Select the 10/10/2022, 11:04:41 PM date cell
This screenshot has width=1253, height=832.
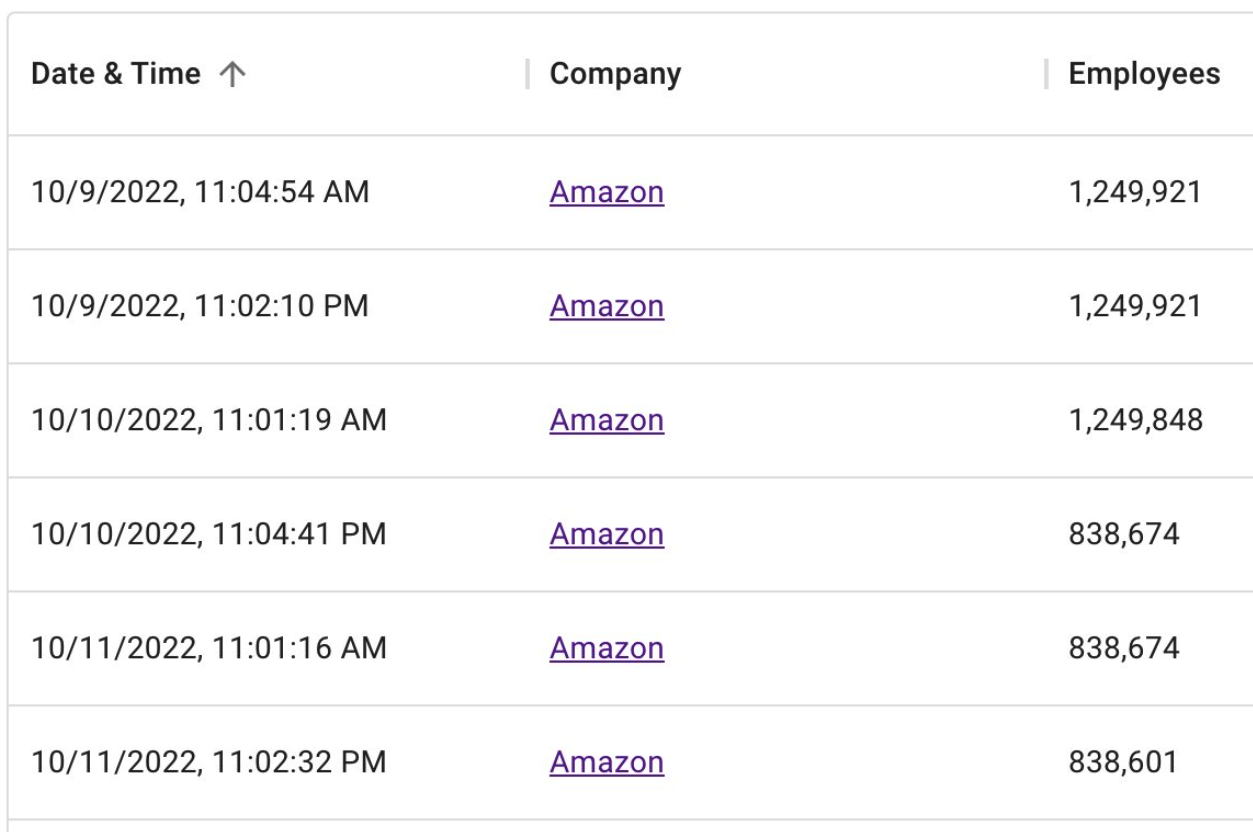click(208, 534)
